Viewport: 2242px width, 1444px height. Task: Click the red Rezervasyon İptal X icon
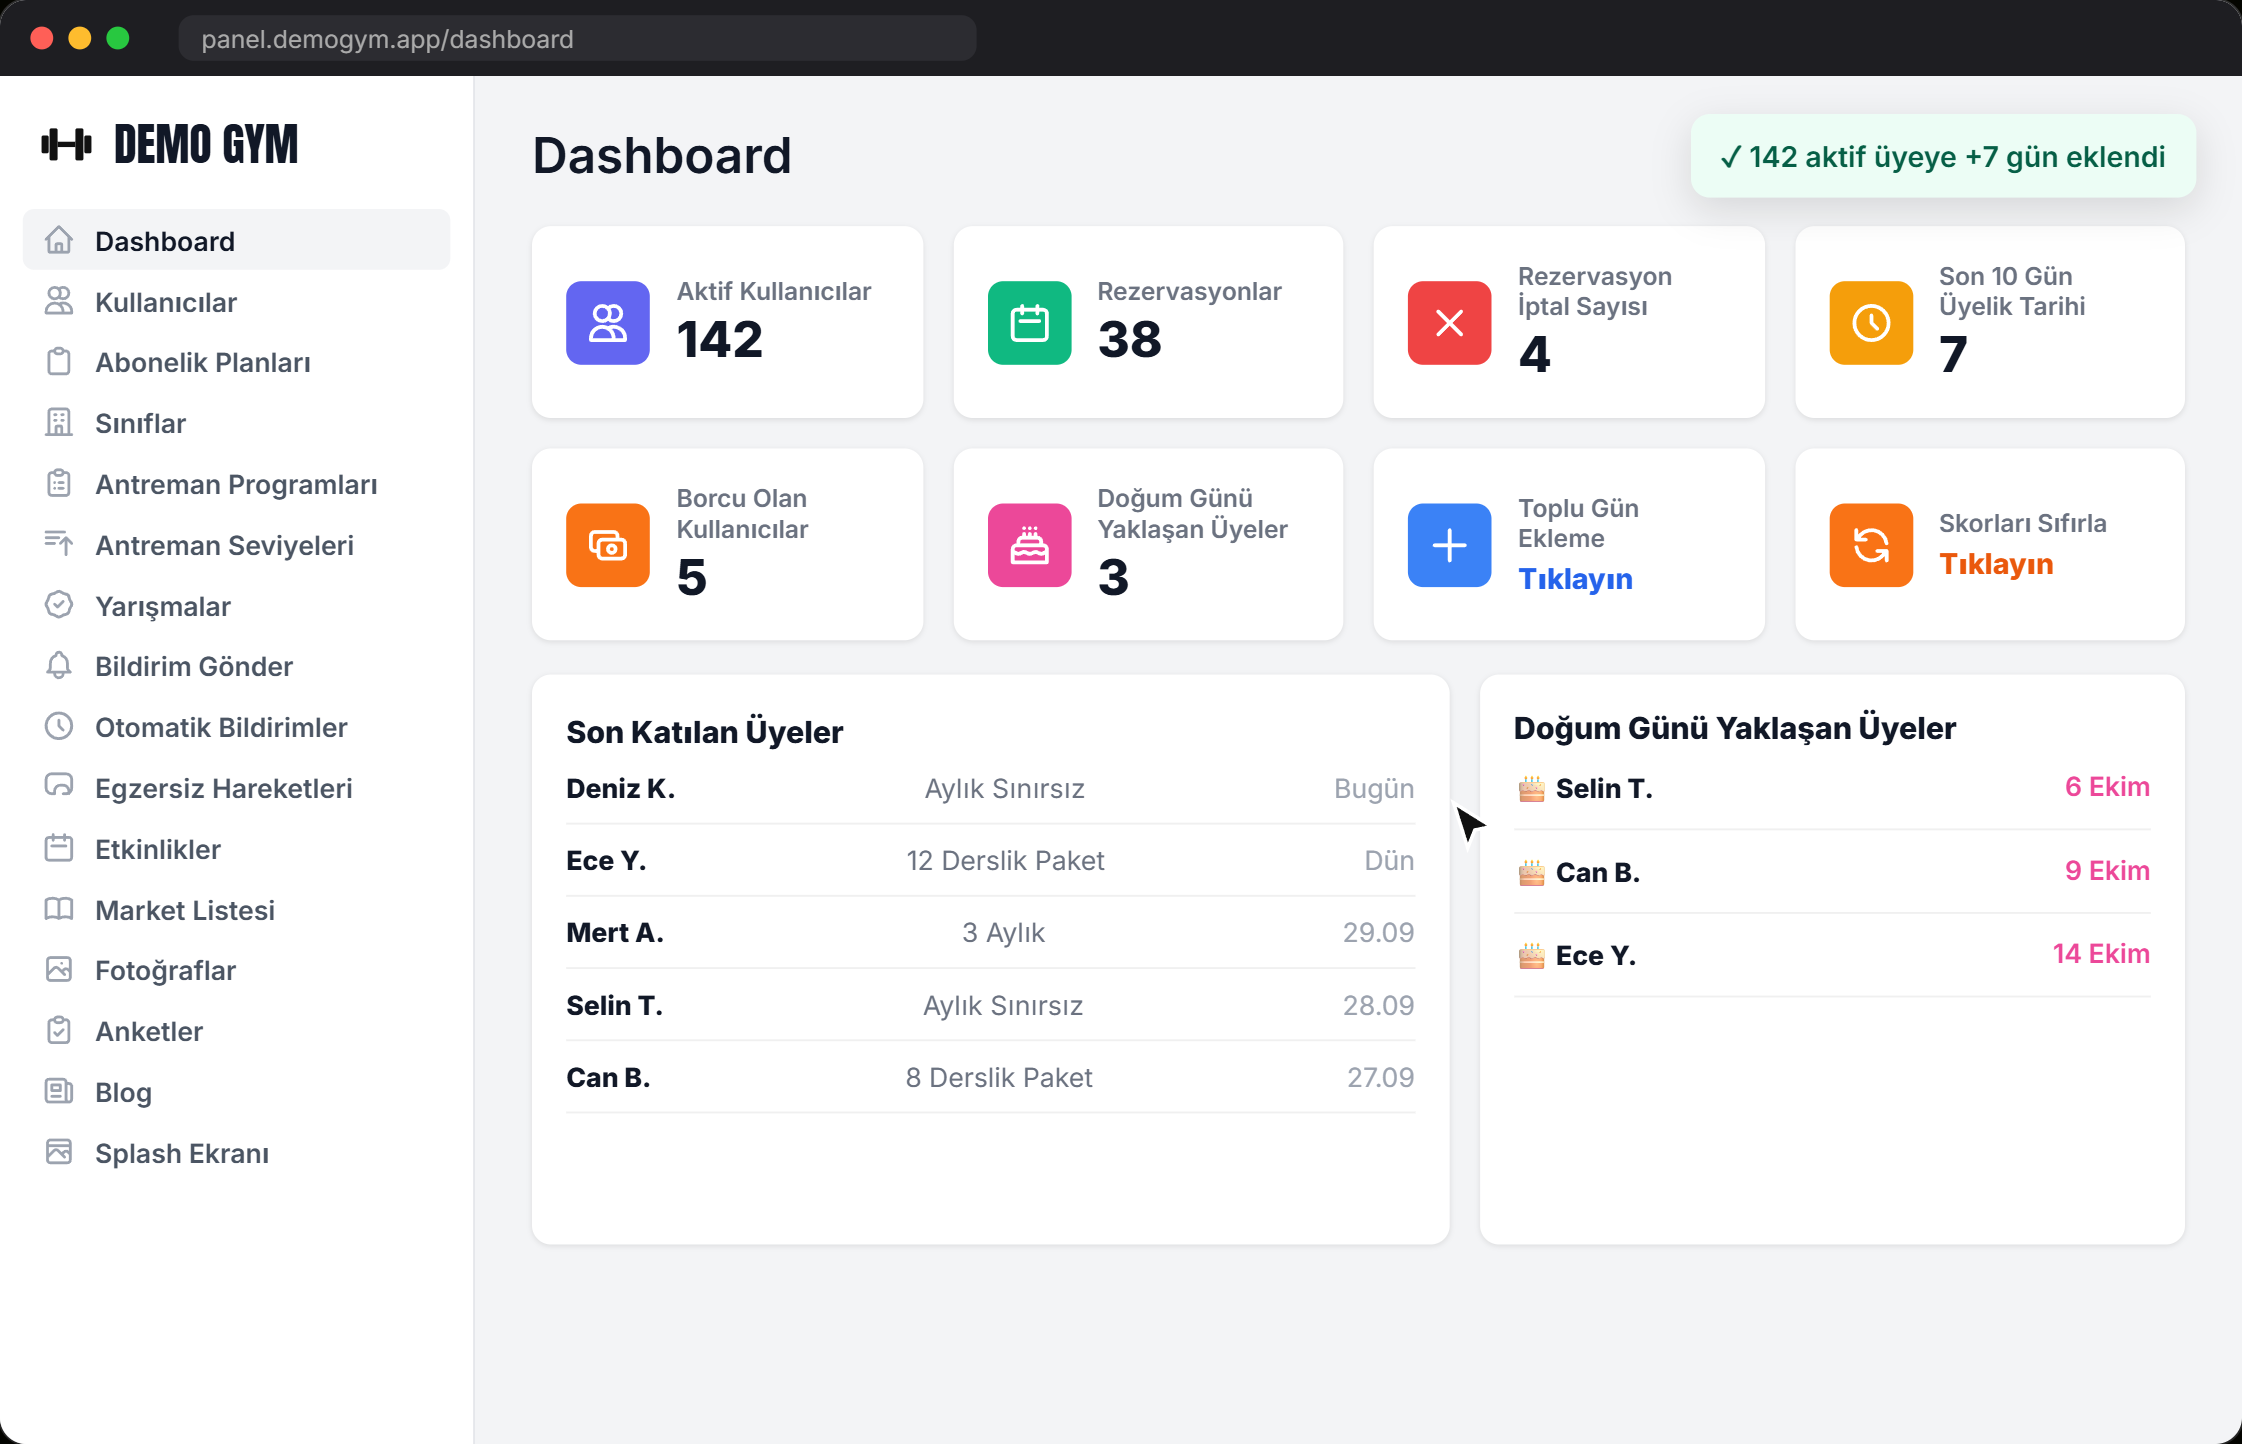point(1449,322)
